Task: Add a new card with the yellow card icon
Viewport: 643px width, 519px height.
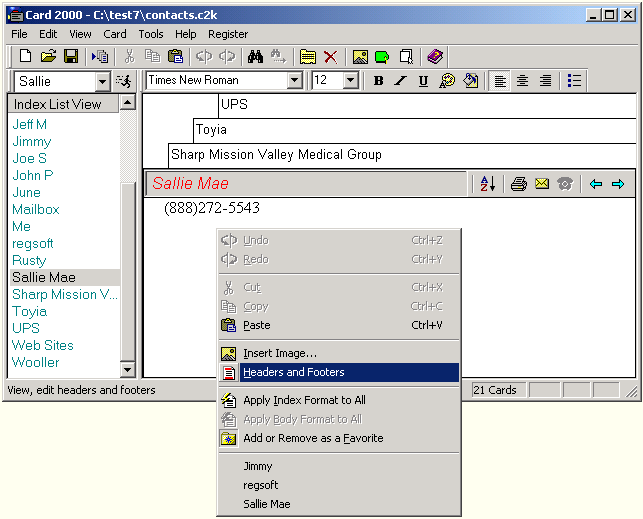Action: pos(308,56)
